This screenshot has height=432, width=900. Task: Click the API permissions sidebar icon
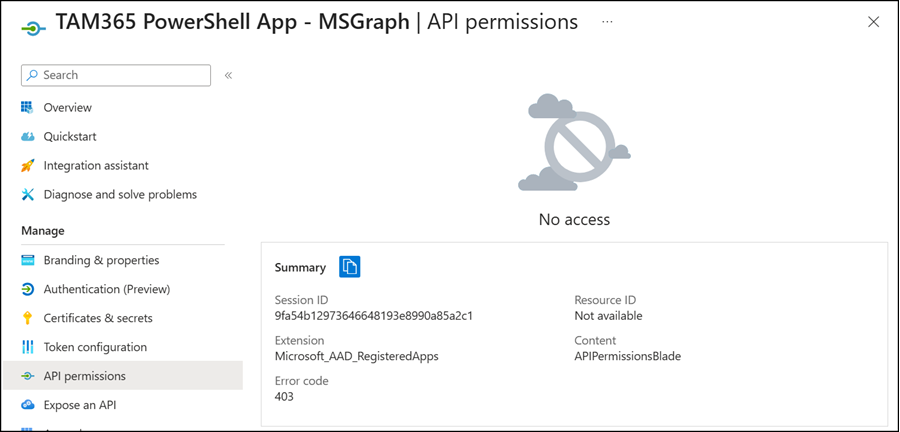(x=28, y=376)
